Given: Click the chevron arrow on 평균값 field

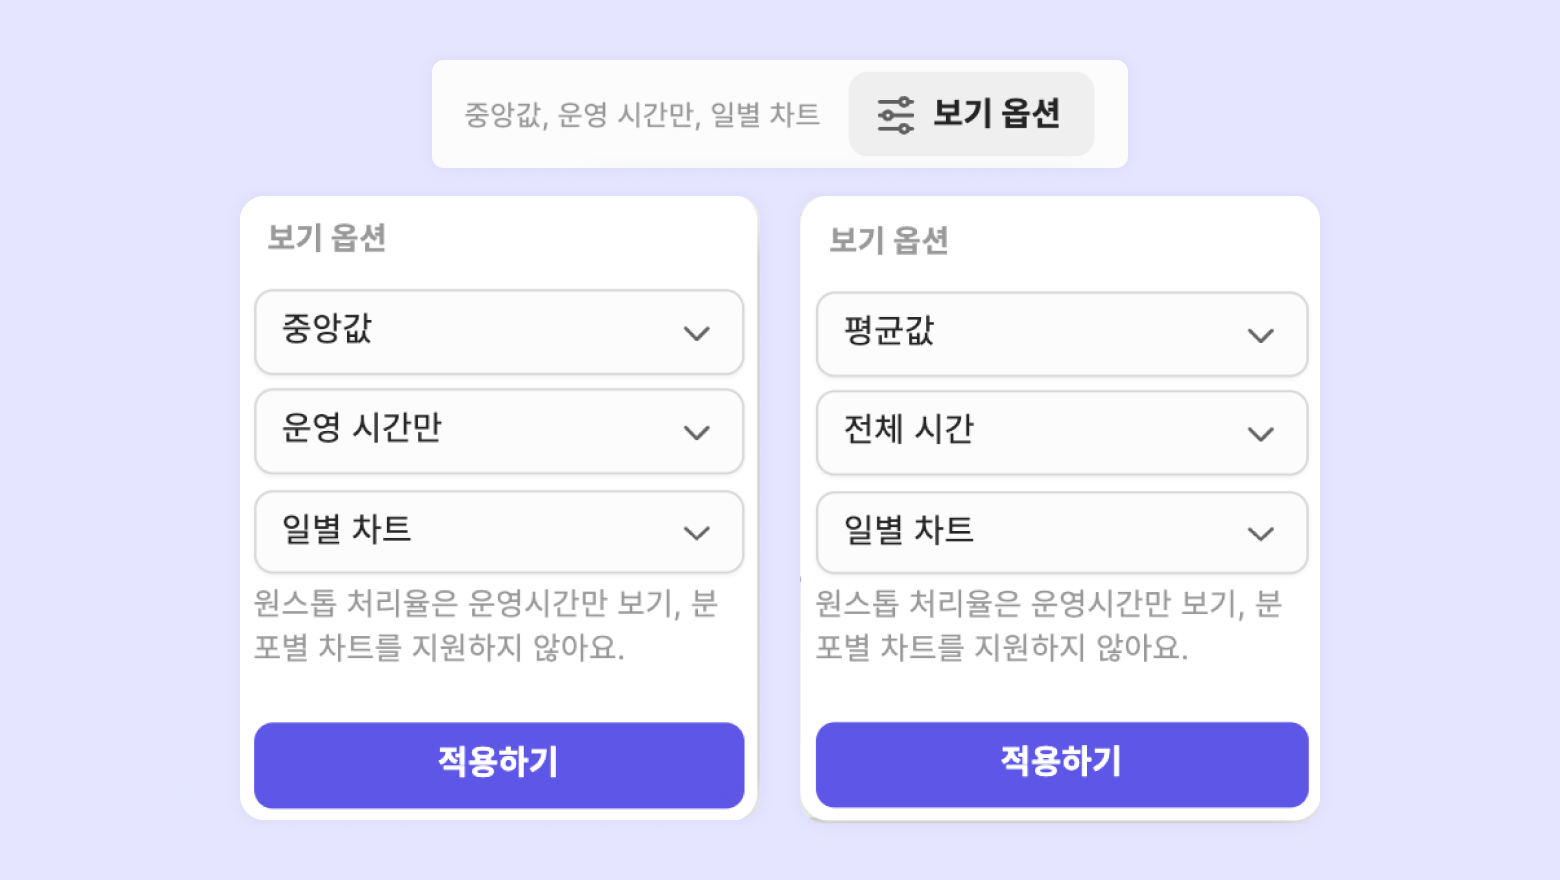Looking at the screenshot, I should [x=1261, y=335].
